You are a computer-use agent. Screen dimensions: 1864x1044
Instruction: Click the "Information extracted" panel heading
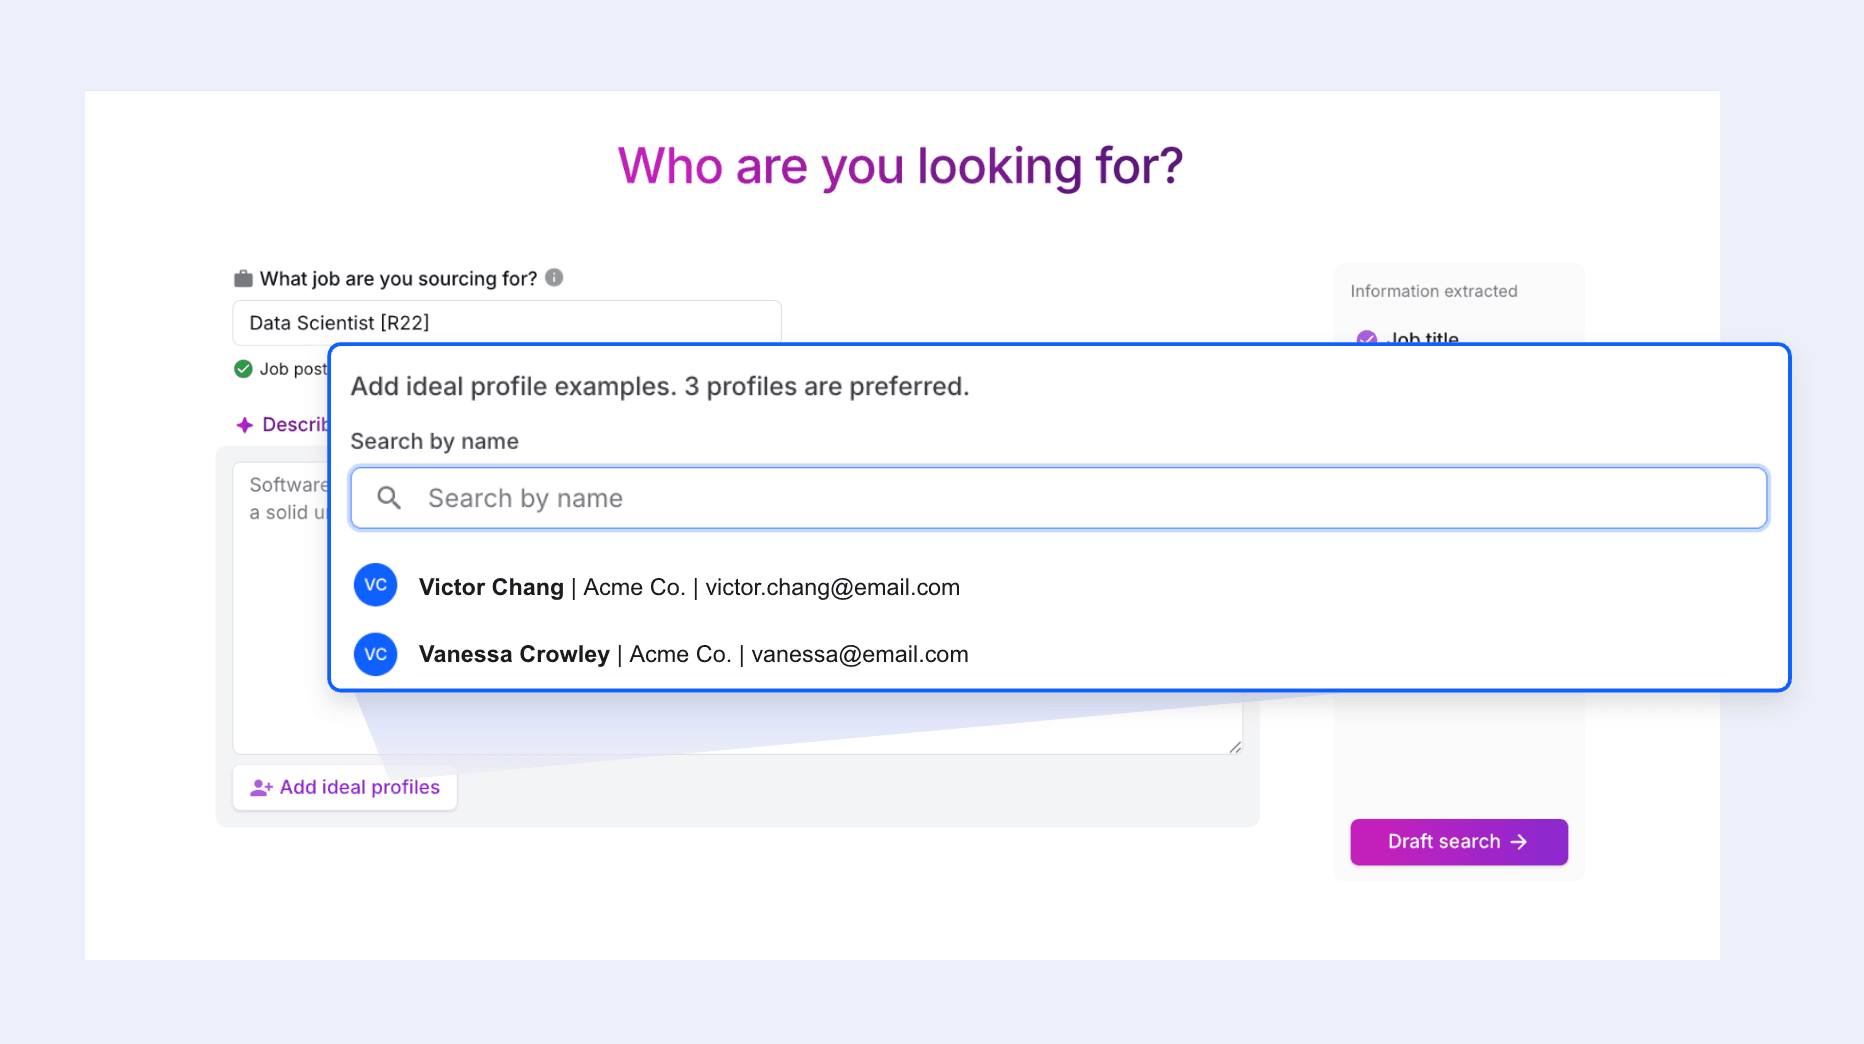1433,291
